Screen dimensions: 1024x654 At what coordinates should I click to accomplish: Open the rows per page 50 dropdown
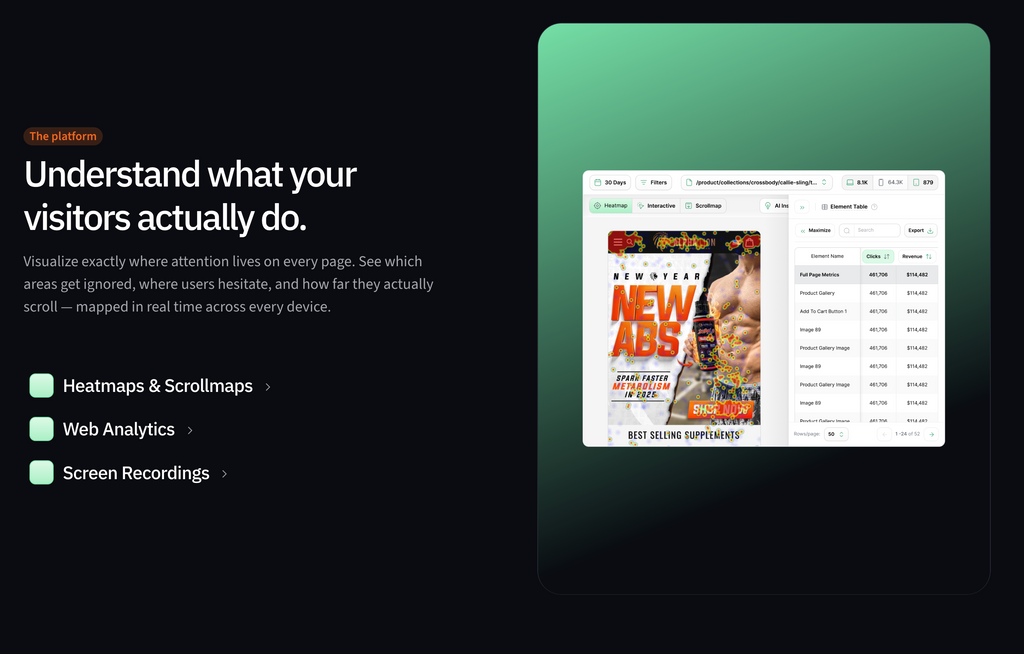point(836,434)
